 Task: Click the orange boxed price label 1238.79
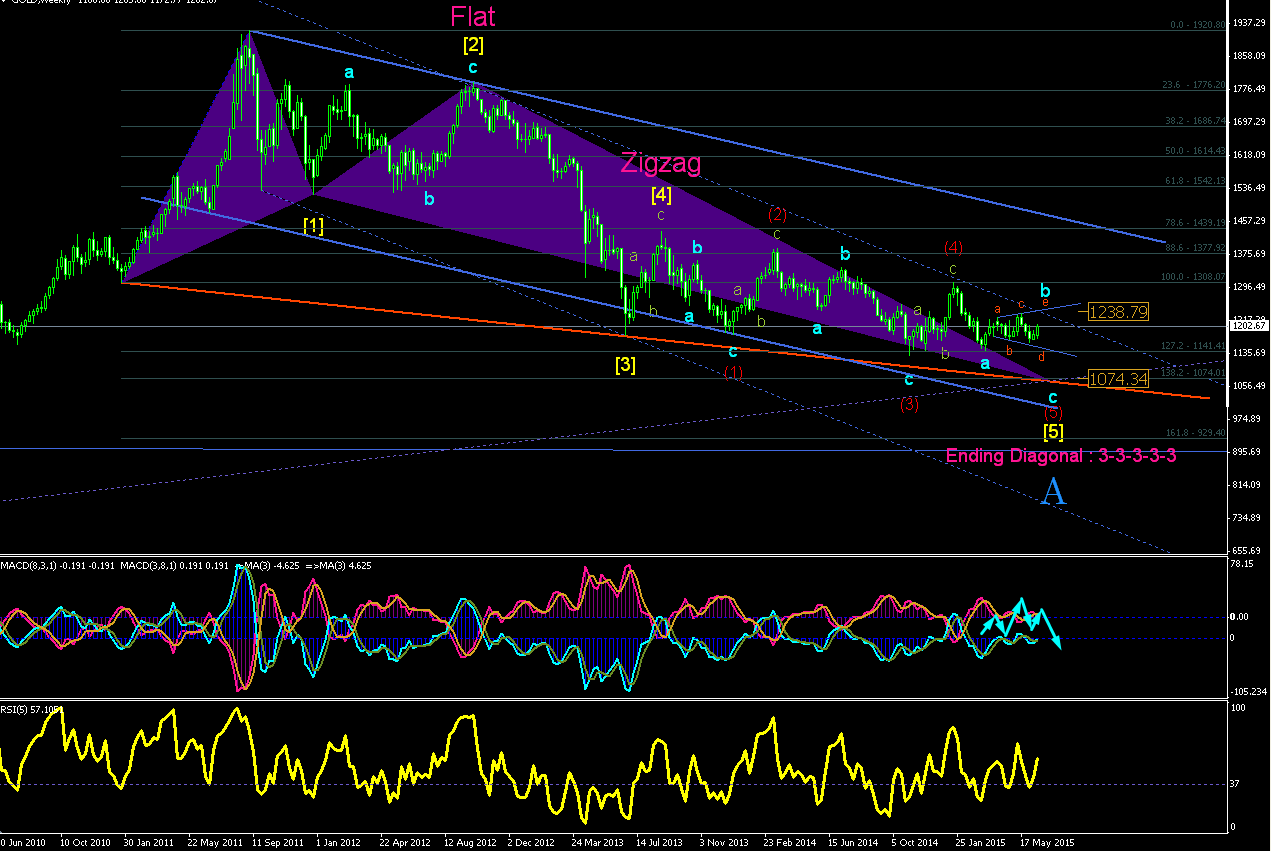(x=1118, y=312)
